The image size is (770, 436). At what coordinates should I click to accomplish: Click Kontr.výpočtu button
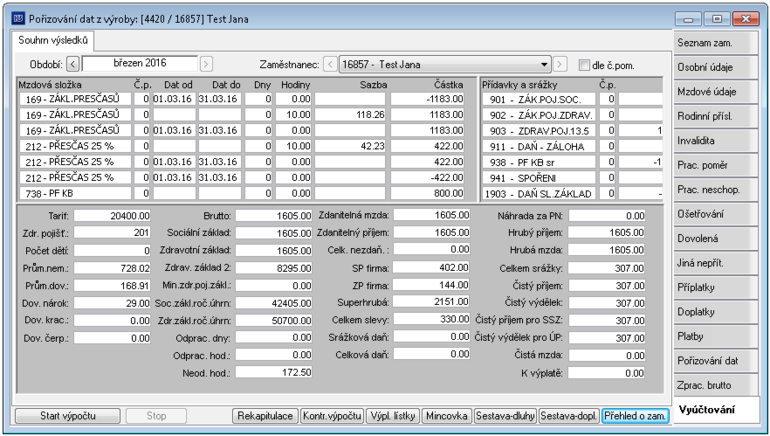[332, 416]
